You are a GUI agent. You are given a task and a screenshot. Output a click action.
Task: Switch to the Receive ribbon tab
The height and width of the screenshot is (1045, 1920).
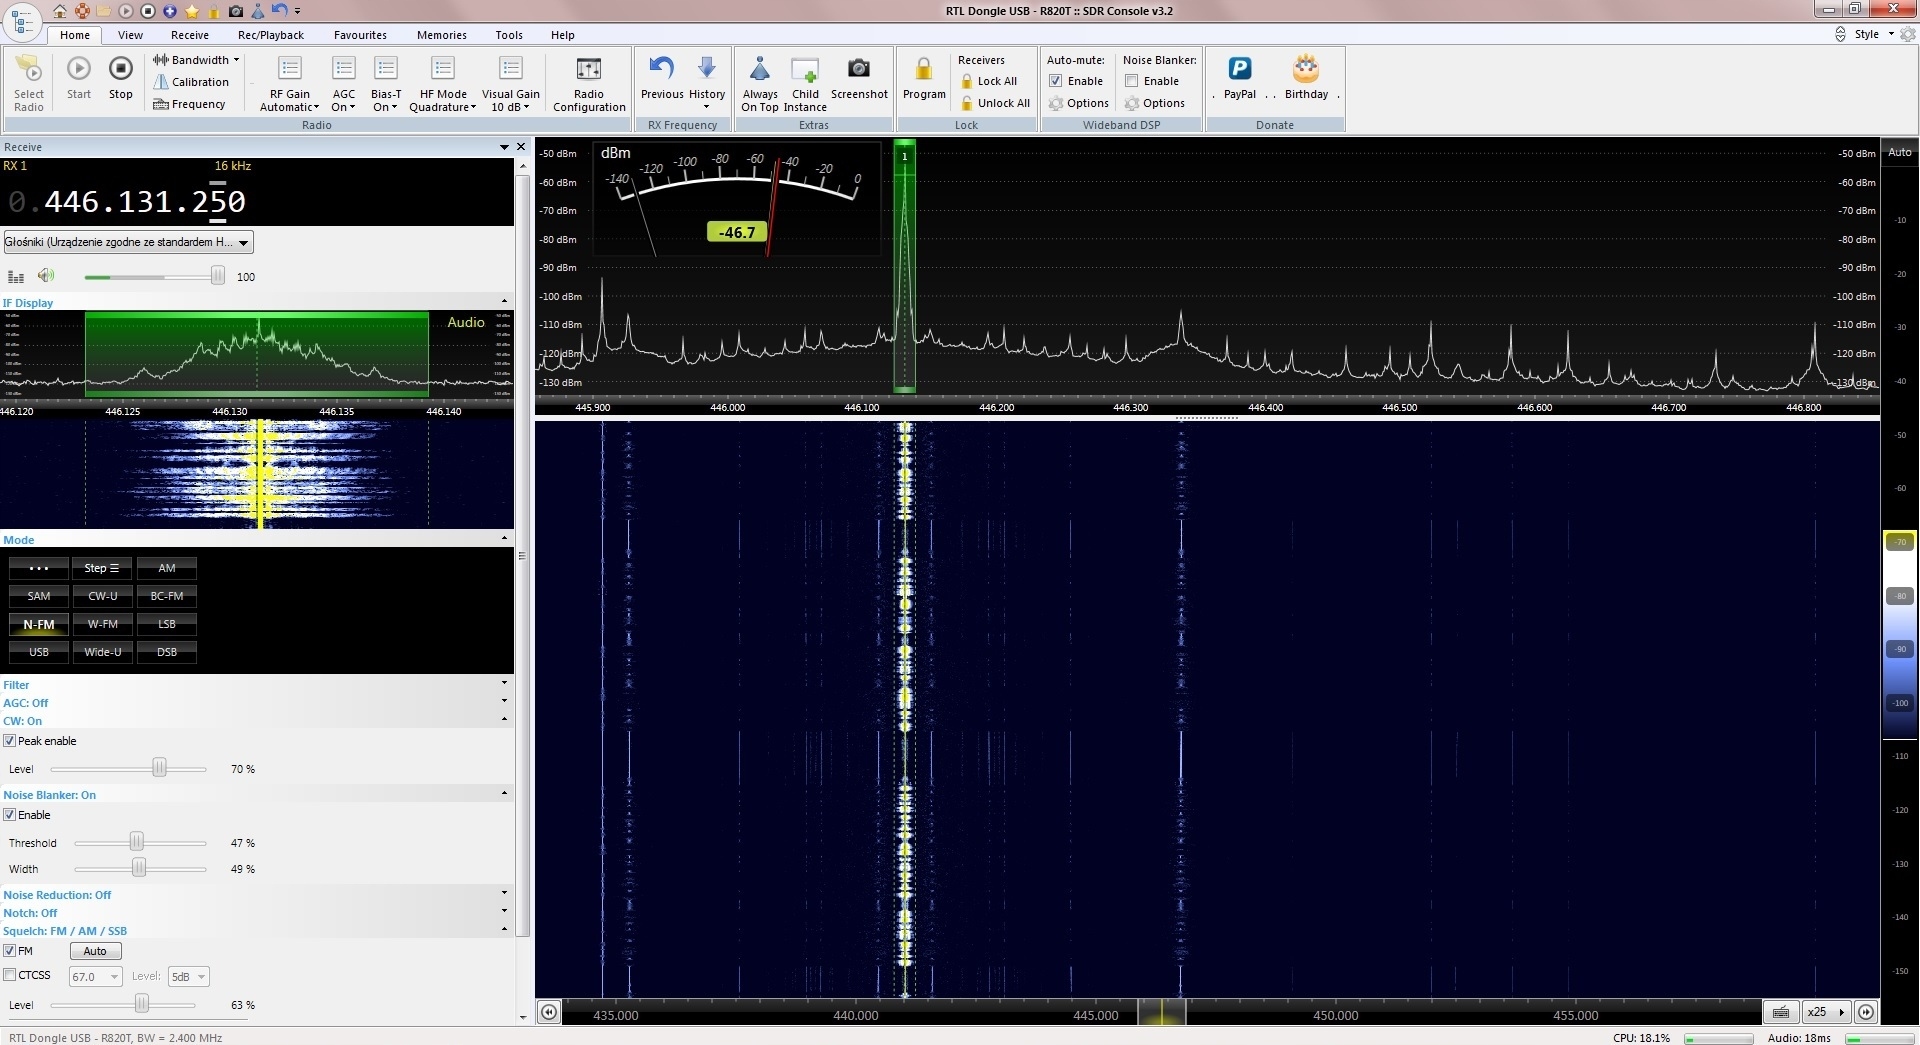pyautogui.click(x=189, y=35)
